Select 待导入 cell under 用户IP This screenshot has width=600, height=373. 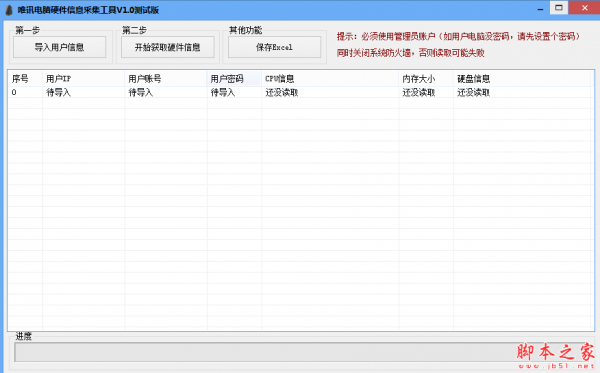pos(83,92)
